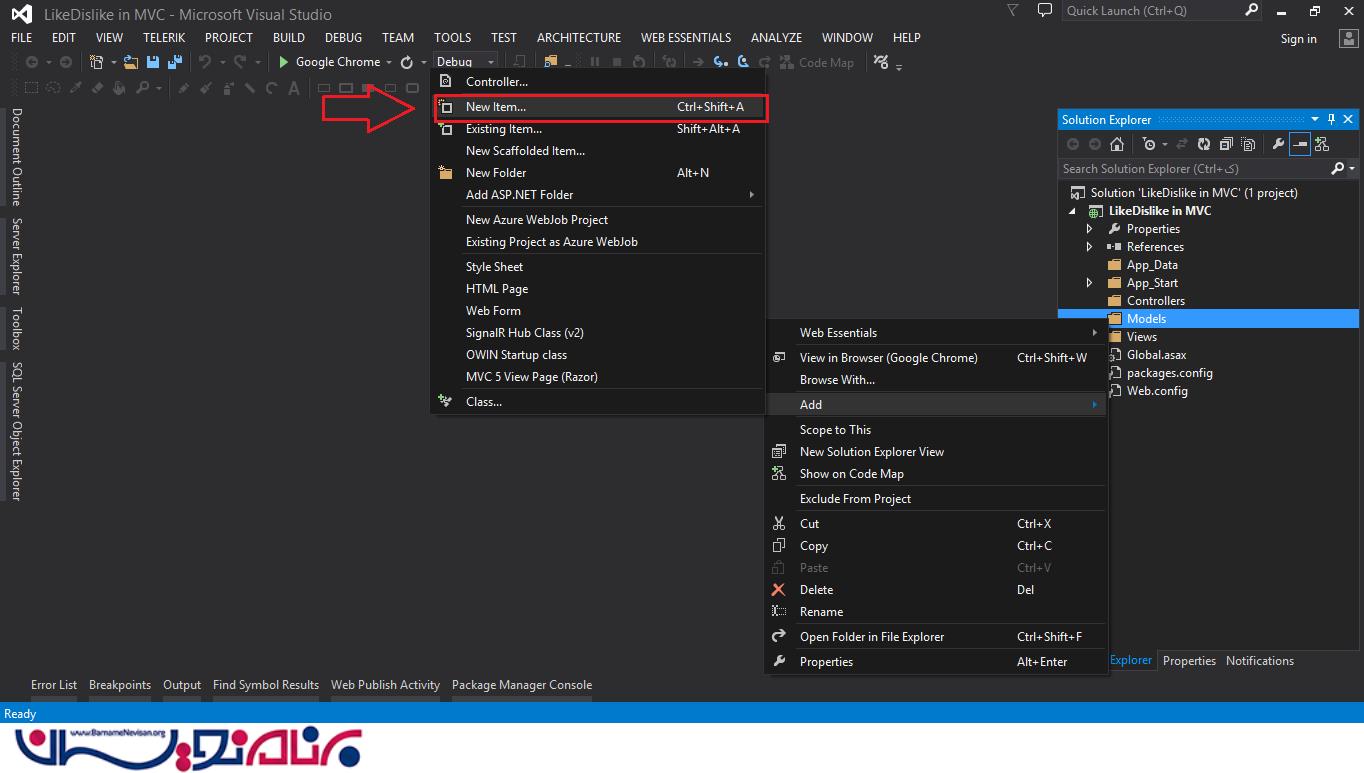Switch to the Package Manager Console tab
This screenshot has height=773, width=1364.
521,685
